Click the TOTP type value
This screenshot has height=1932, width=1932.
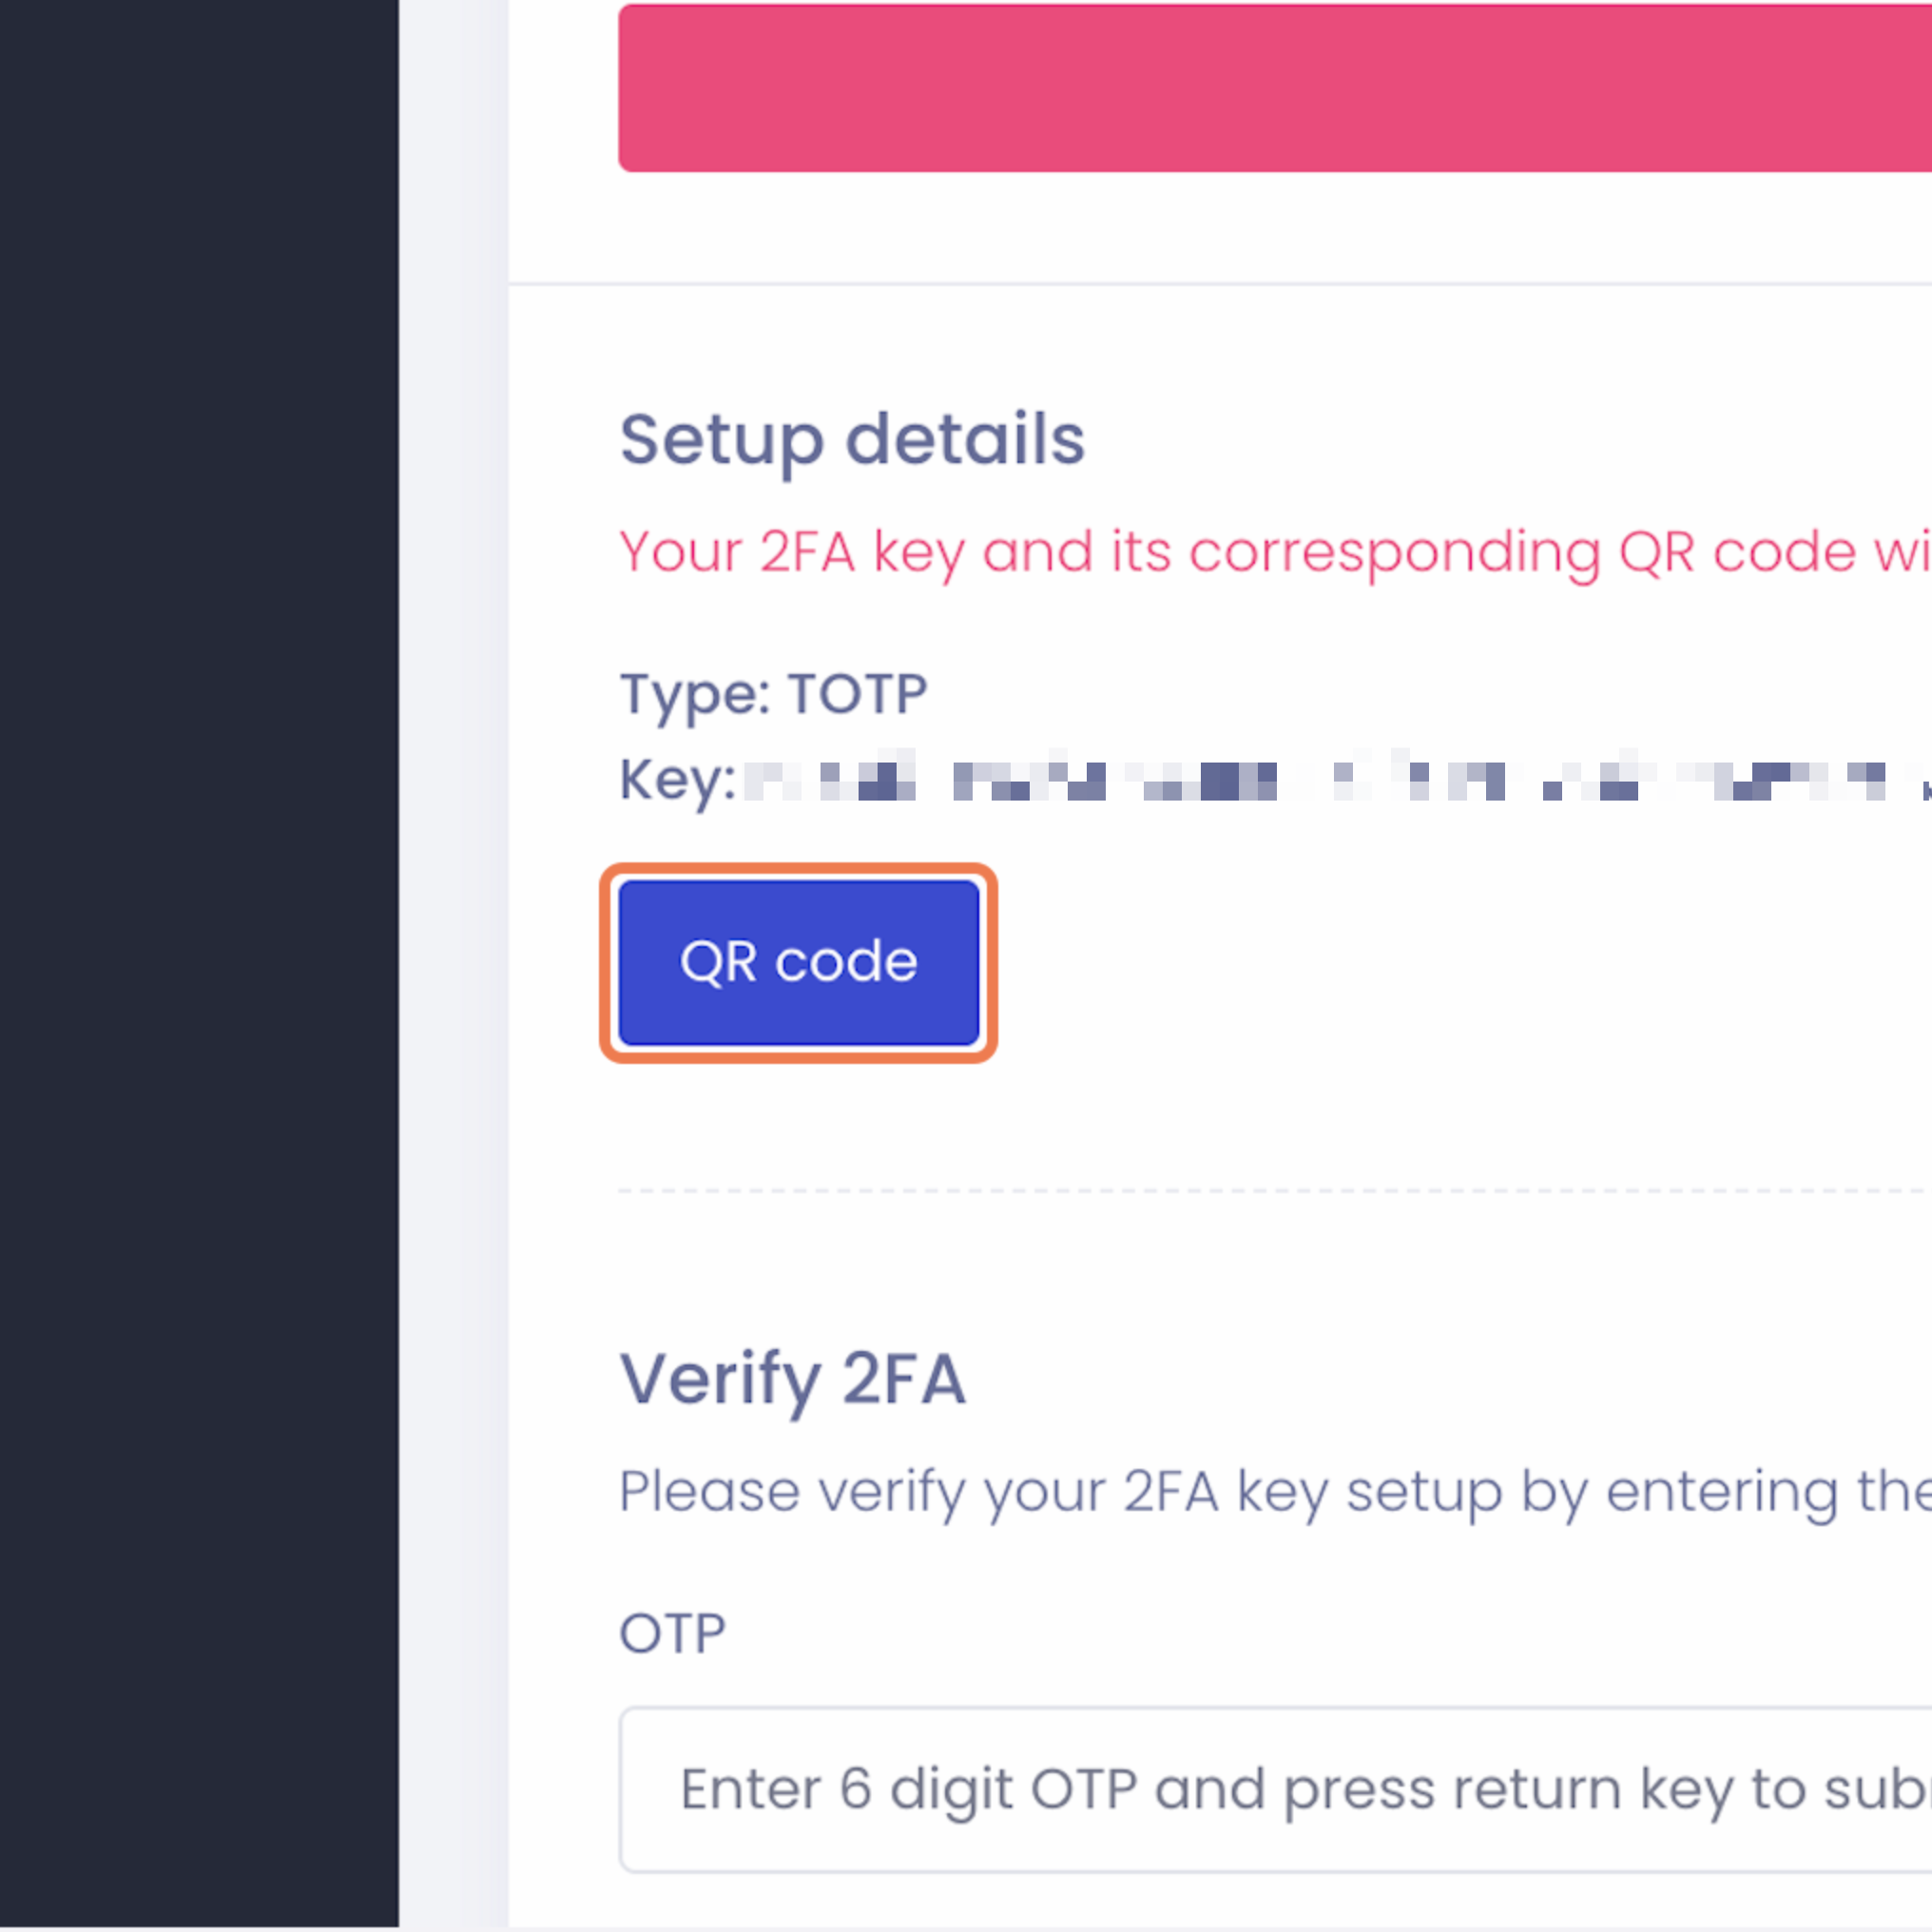click(x=858, y=694)
